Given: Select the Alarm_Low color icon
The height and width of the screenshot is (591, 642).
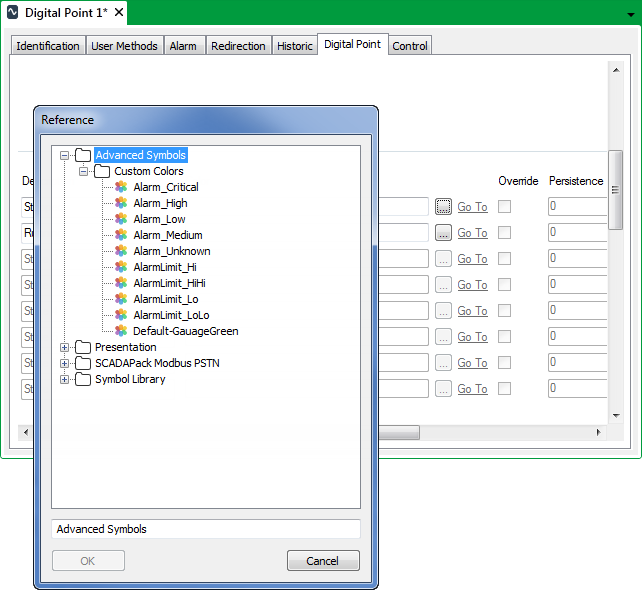Looking at the screenshot, I should point(121,219).
